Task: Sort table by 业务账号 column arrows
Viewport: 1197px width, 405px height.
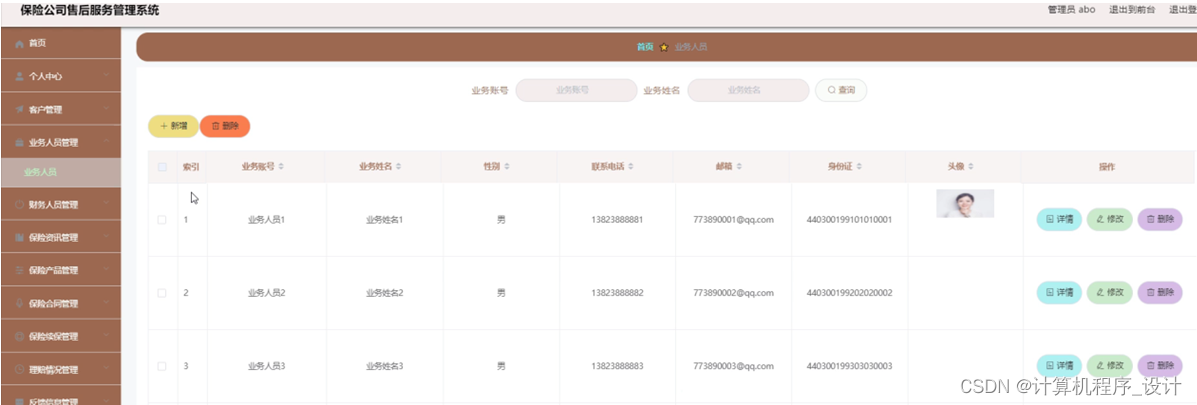Action: coord(281,166)
